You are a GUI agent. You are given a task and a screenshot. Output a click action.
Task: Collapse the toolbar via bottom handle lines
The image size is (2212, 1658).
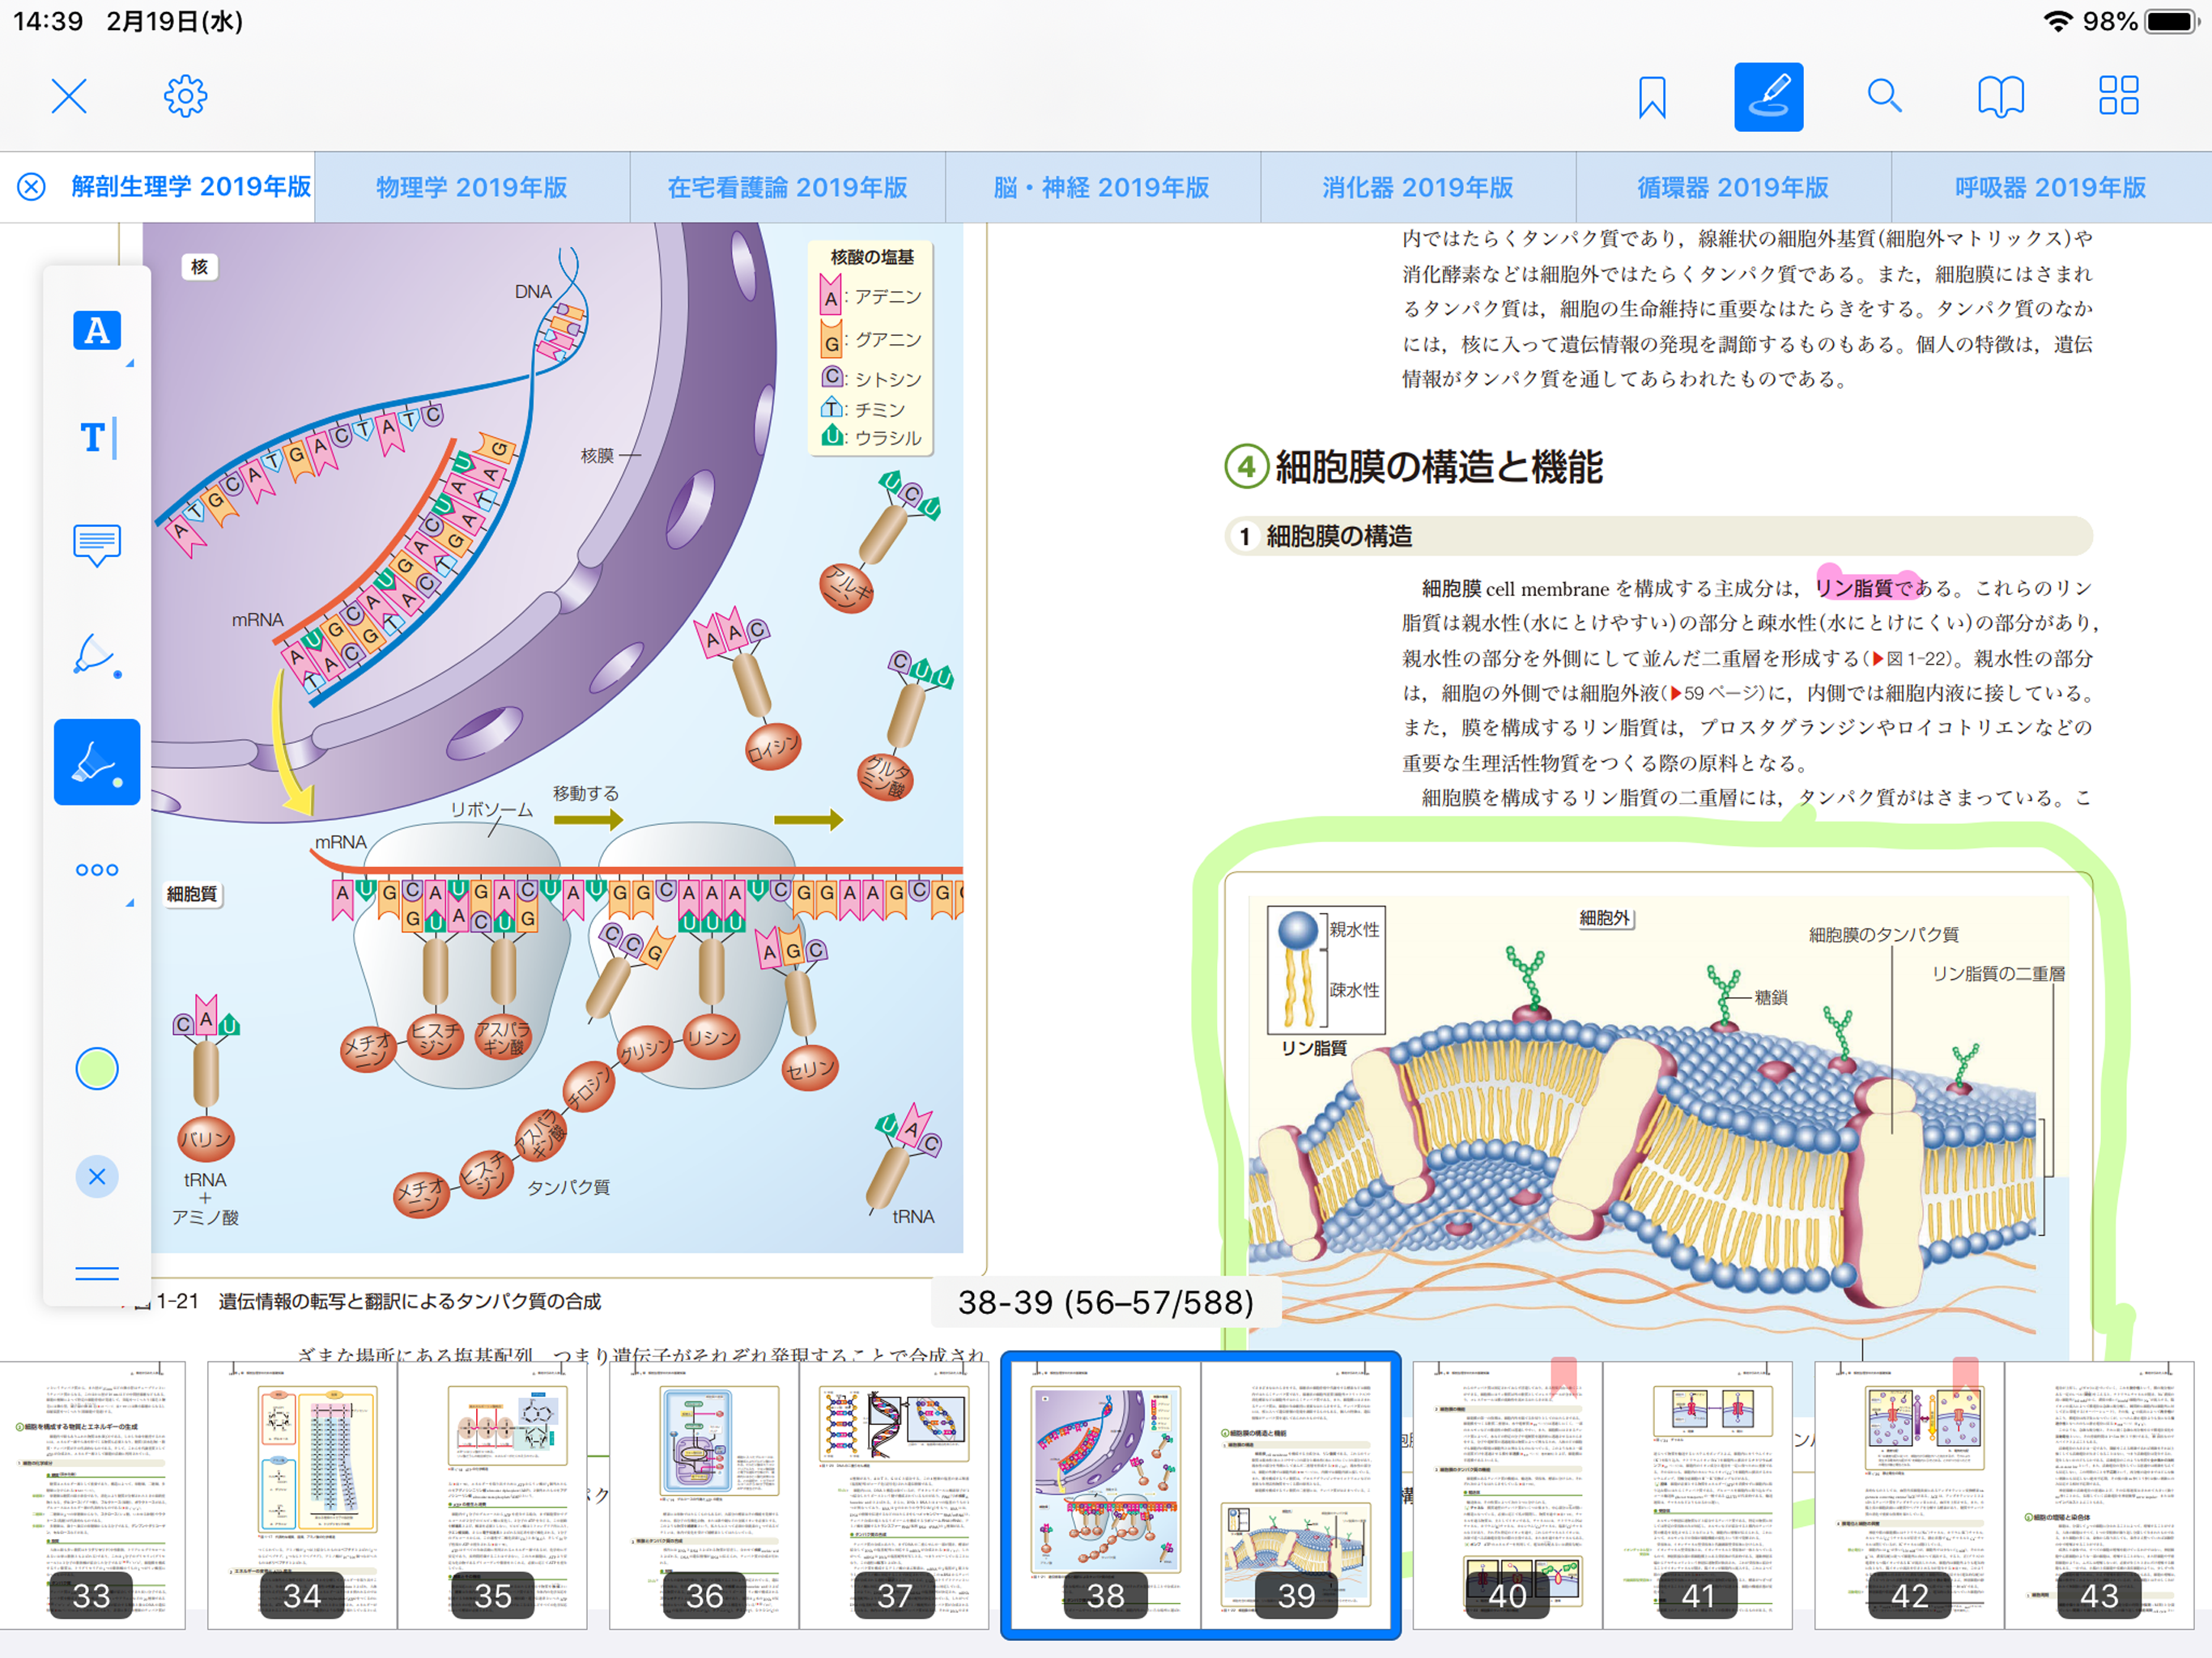pos(97,1273)
